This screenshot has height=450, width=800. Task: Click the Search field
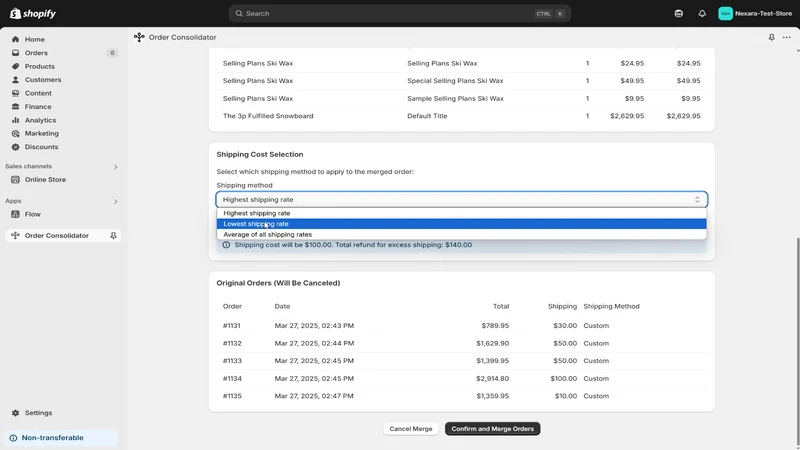pyautogui.click(x=399, y=14)
